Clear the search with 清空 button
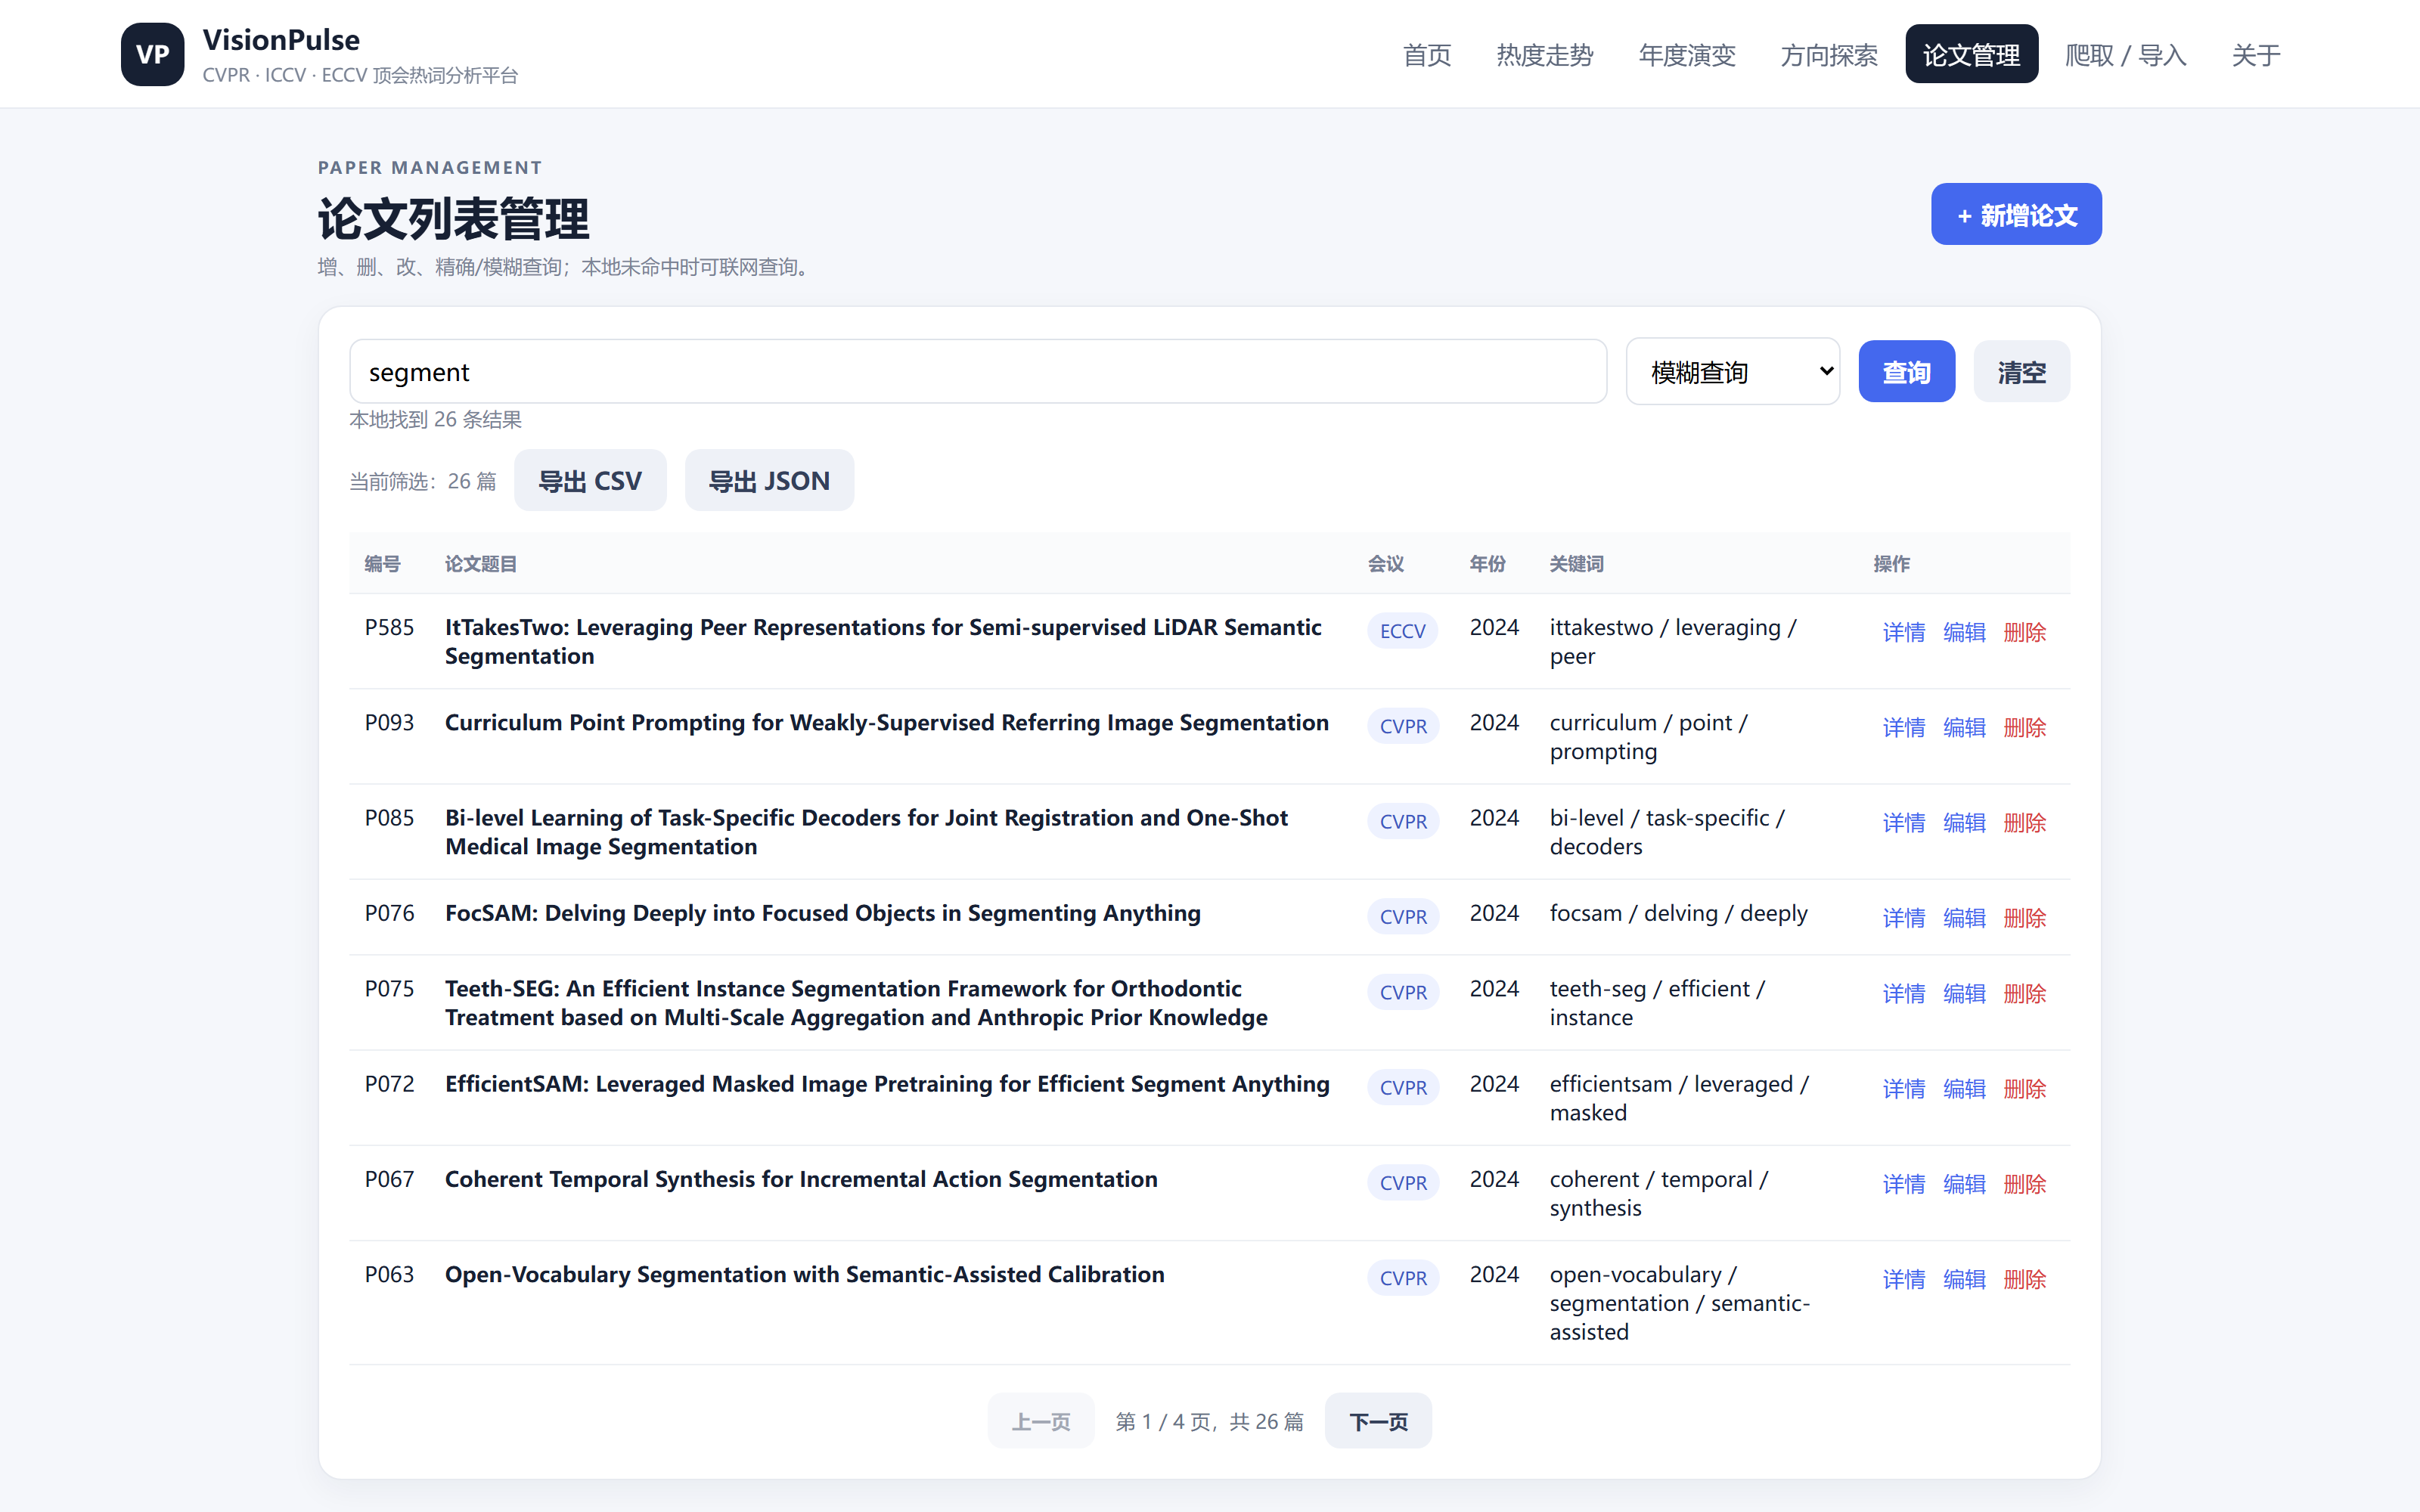2420x1512 pixels. [x=2021, y=372]
